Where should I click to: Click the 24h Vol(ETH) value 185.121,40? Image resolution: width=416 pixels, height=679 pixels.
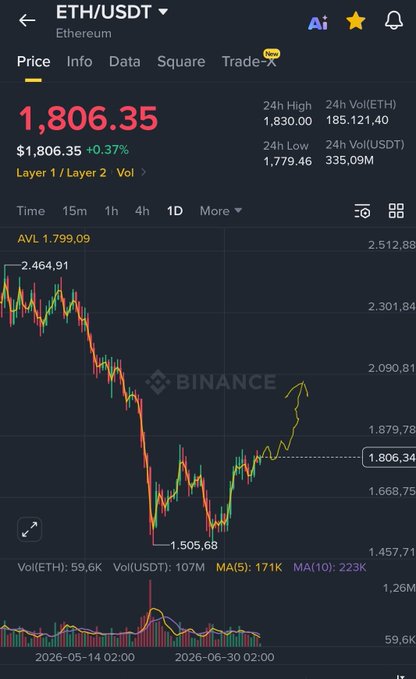(357, 120)
